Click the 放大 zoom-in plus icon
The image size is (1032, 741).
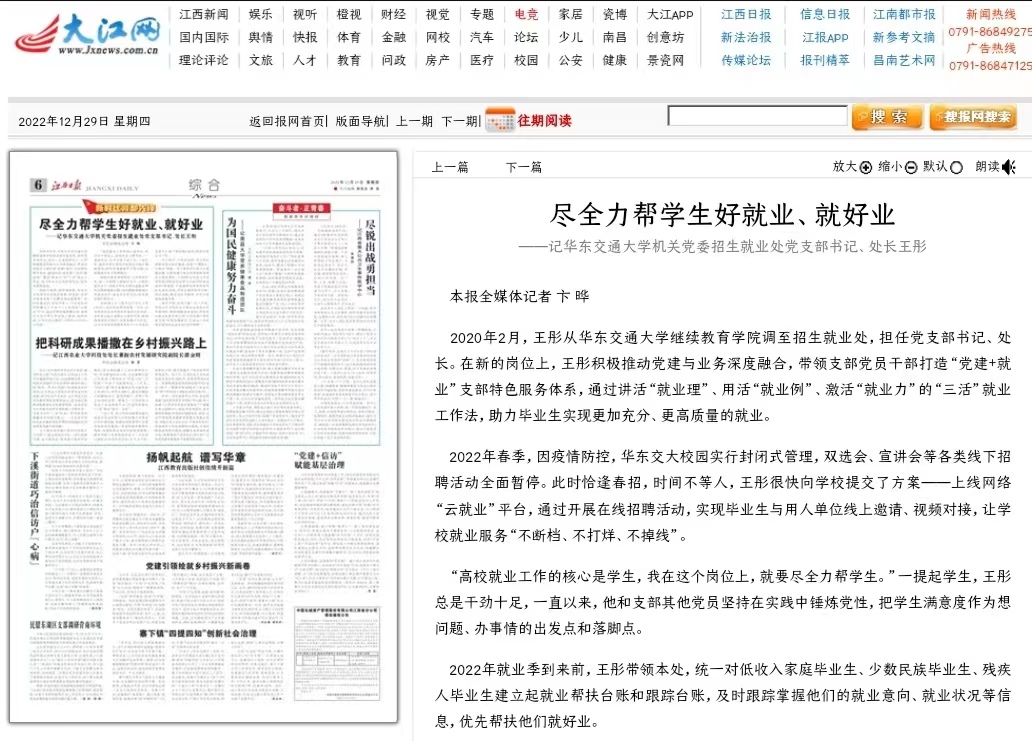tap(866, 167)
